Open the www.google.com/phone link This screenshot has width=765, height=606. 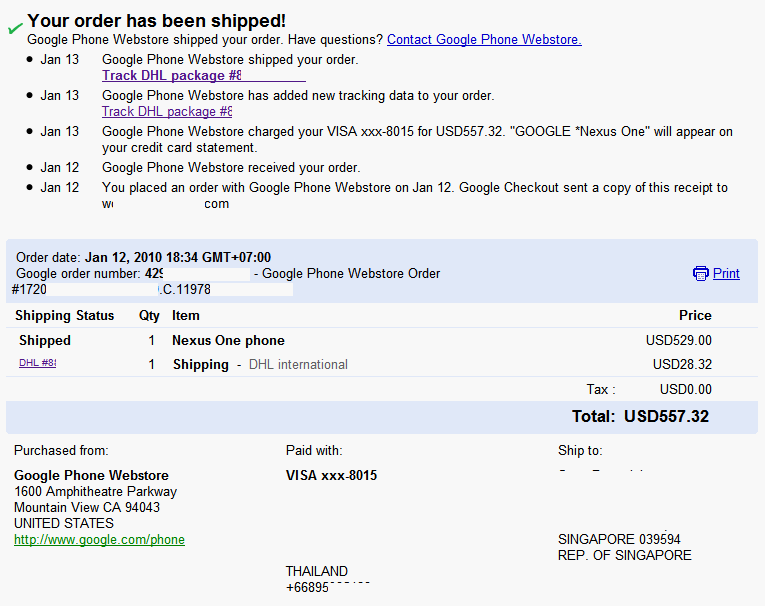point(99,540)
